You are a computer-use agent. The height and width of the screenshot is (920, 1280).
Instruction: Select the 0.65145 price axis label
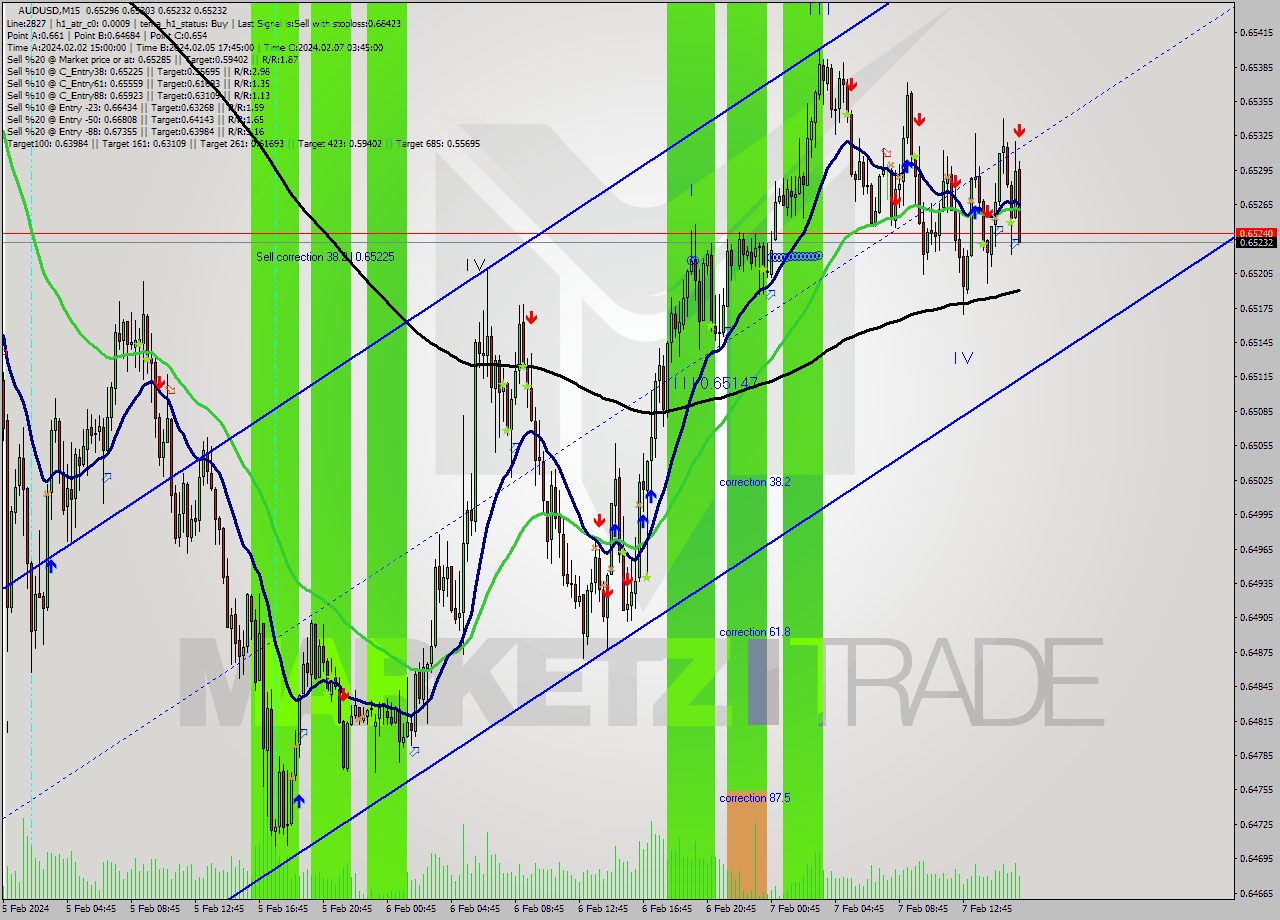[x=1257, y=342]
